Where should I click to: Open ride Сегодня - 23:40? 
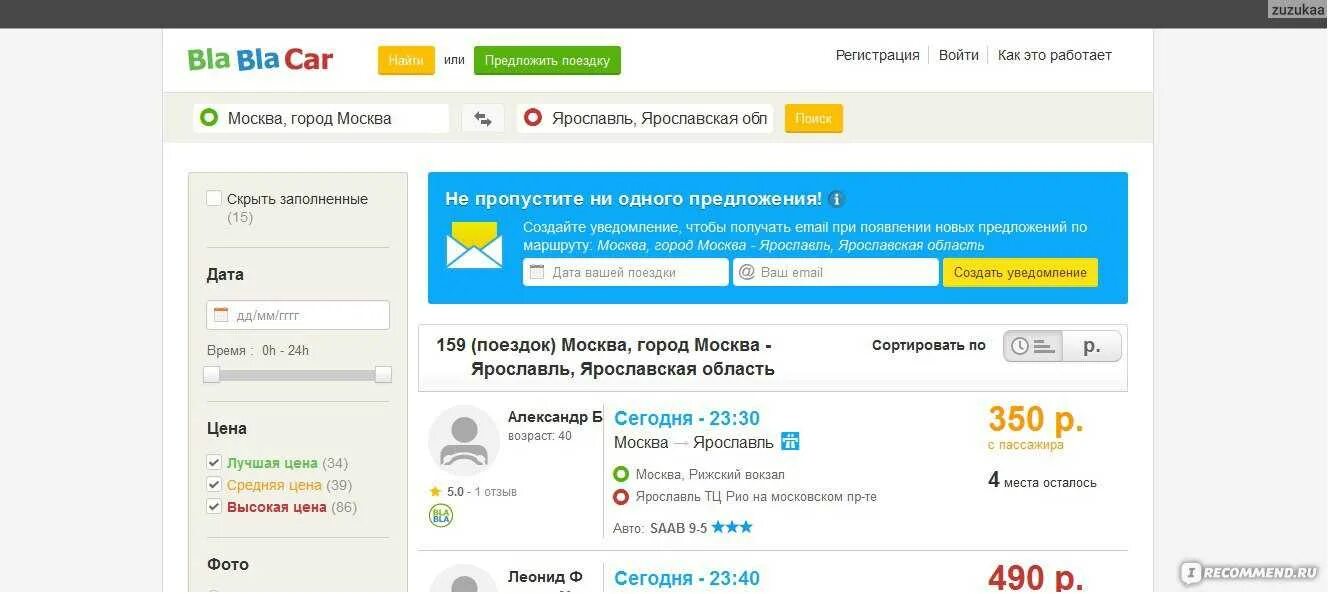(x=687, y=578)
